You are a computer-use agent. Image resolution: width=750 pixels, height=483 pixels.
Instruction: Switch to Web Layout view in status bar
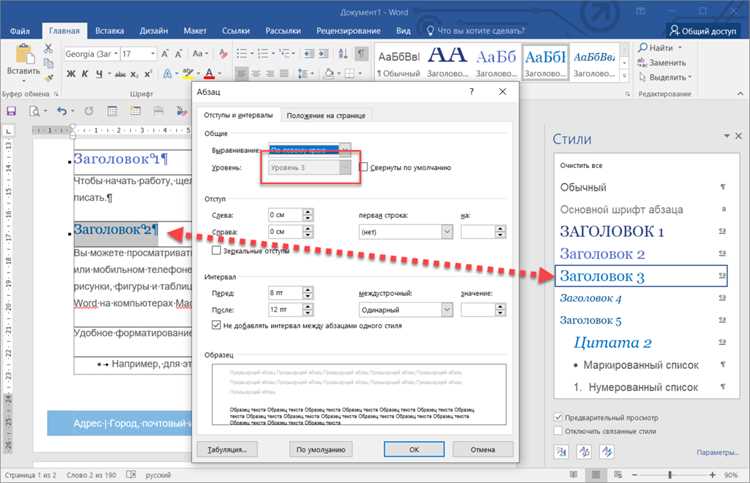618,474
